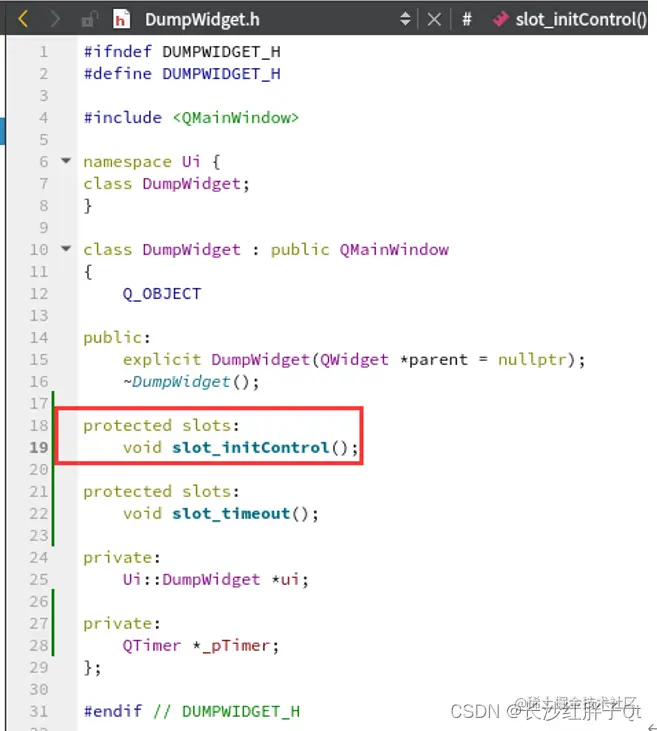Click the explicit DumpWidget constructor

click(x=354, y=359)
